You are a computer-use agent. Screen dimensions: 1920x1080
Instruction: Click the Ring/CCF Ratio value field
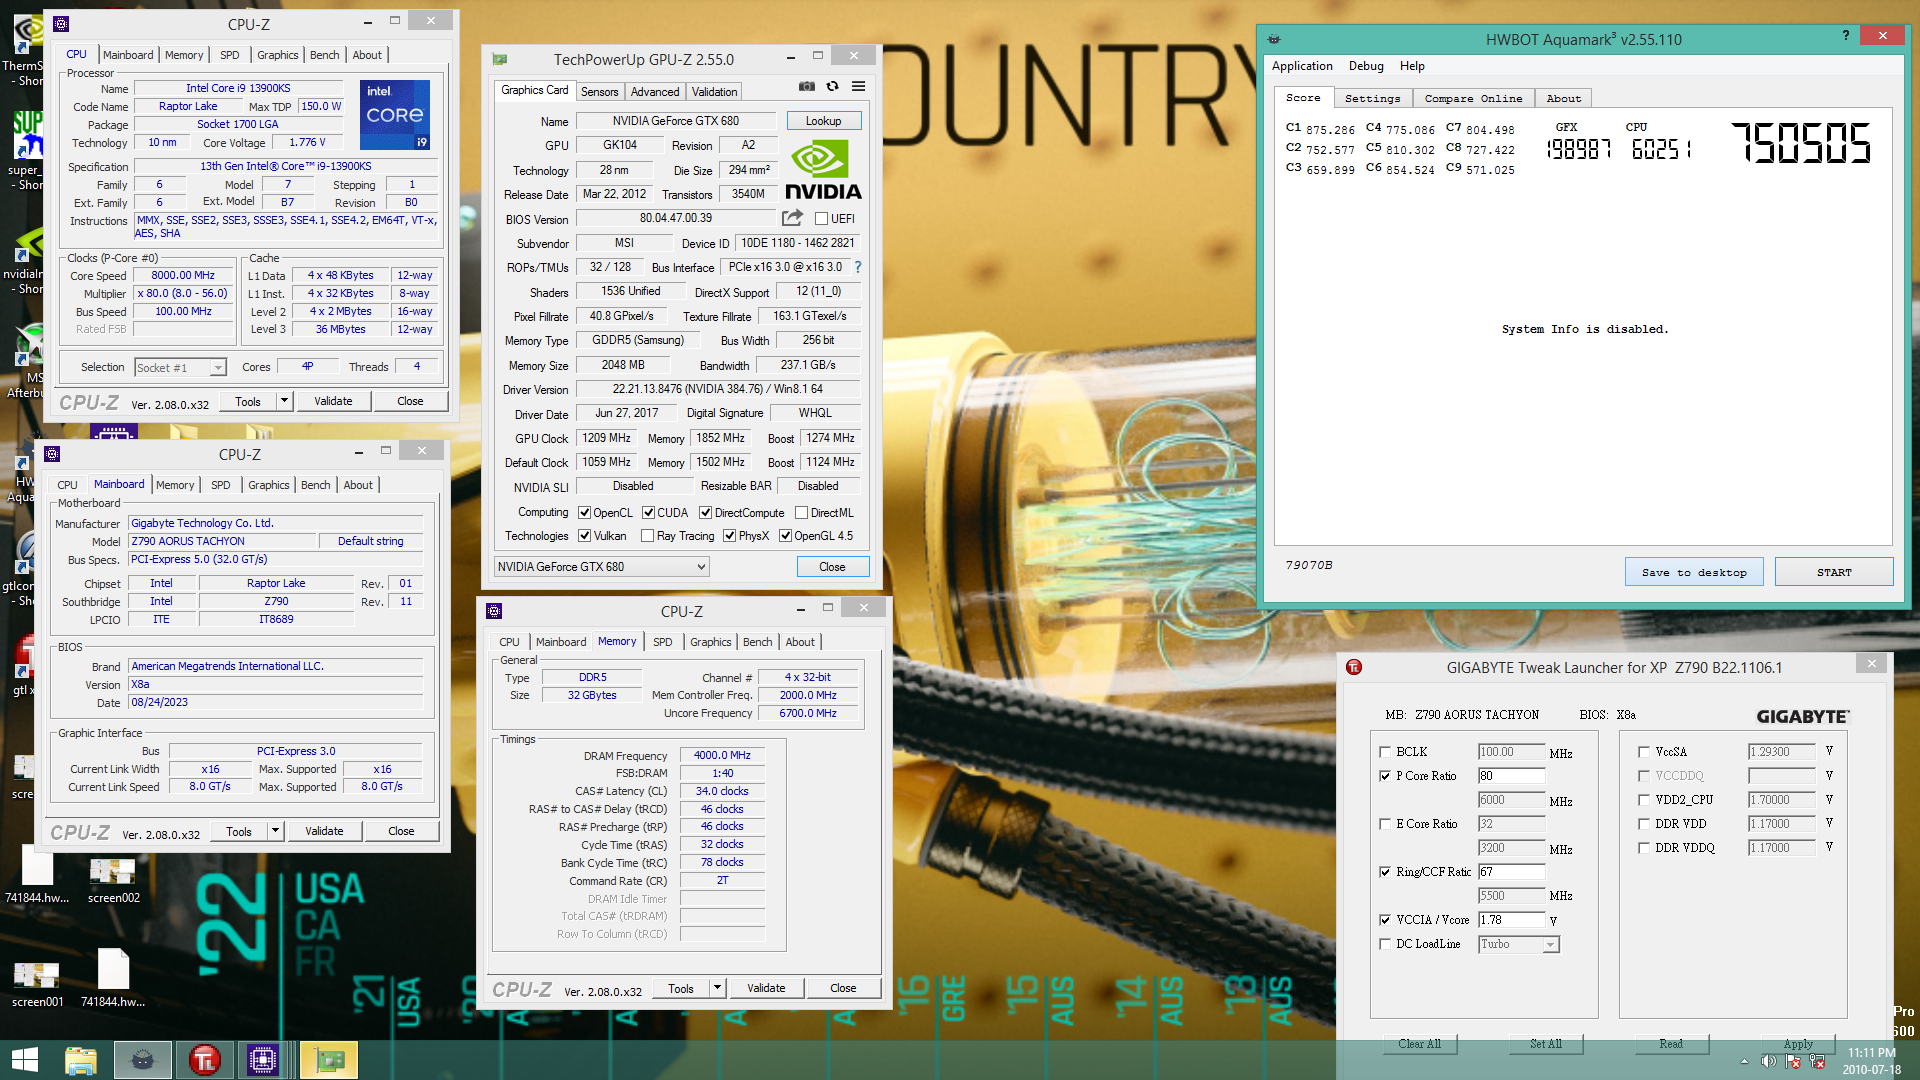tap(1511, 872)
